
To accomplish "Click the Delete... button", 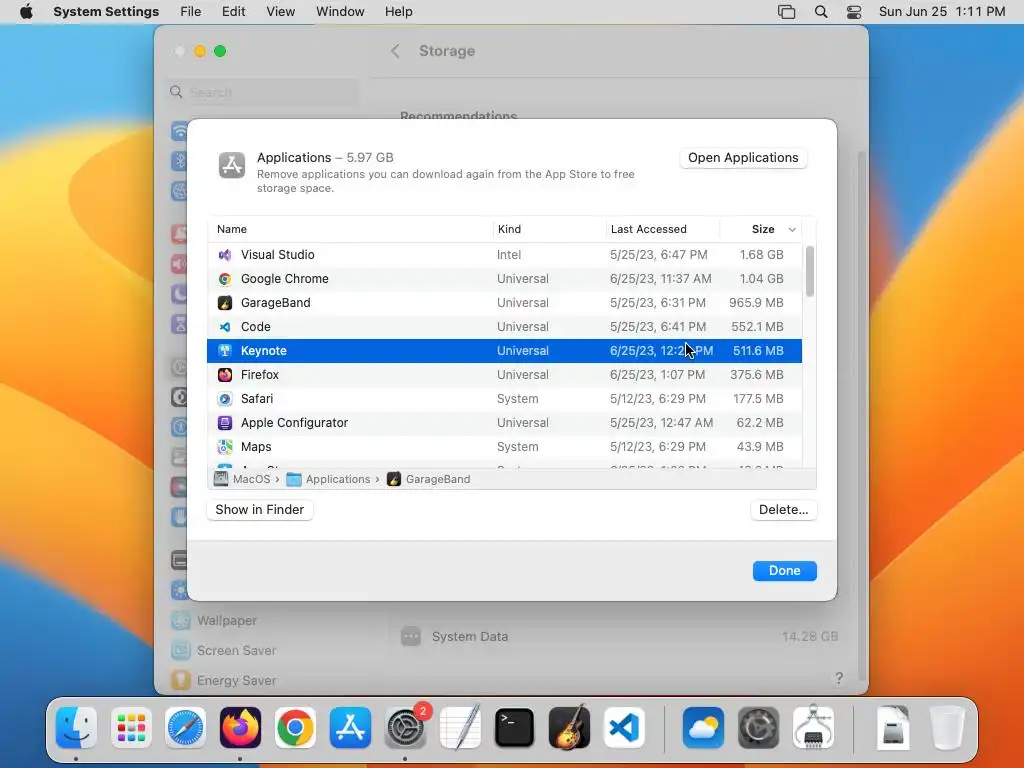I will 784,510.
